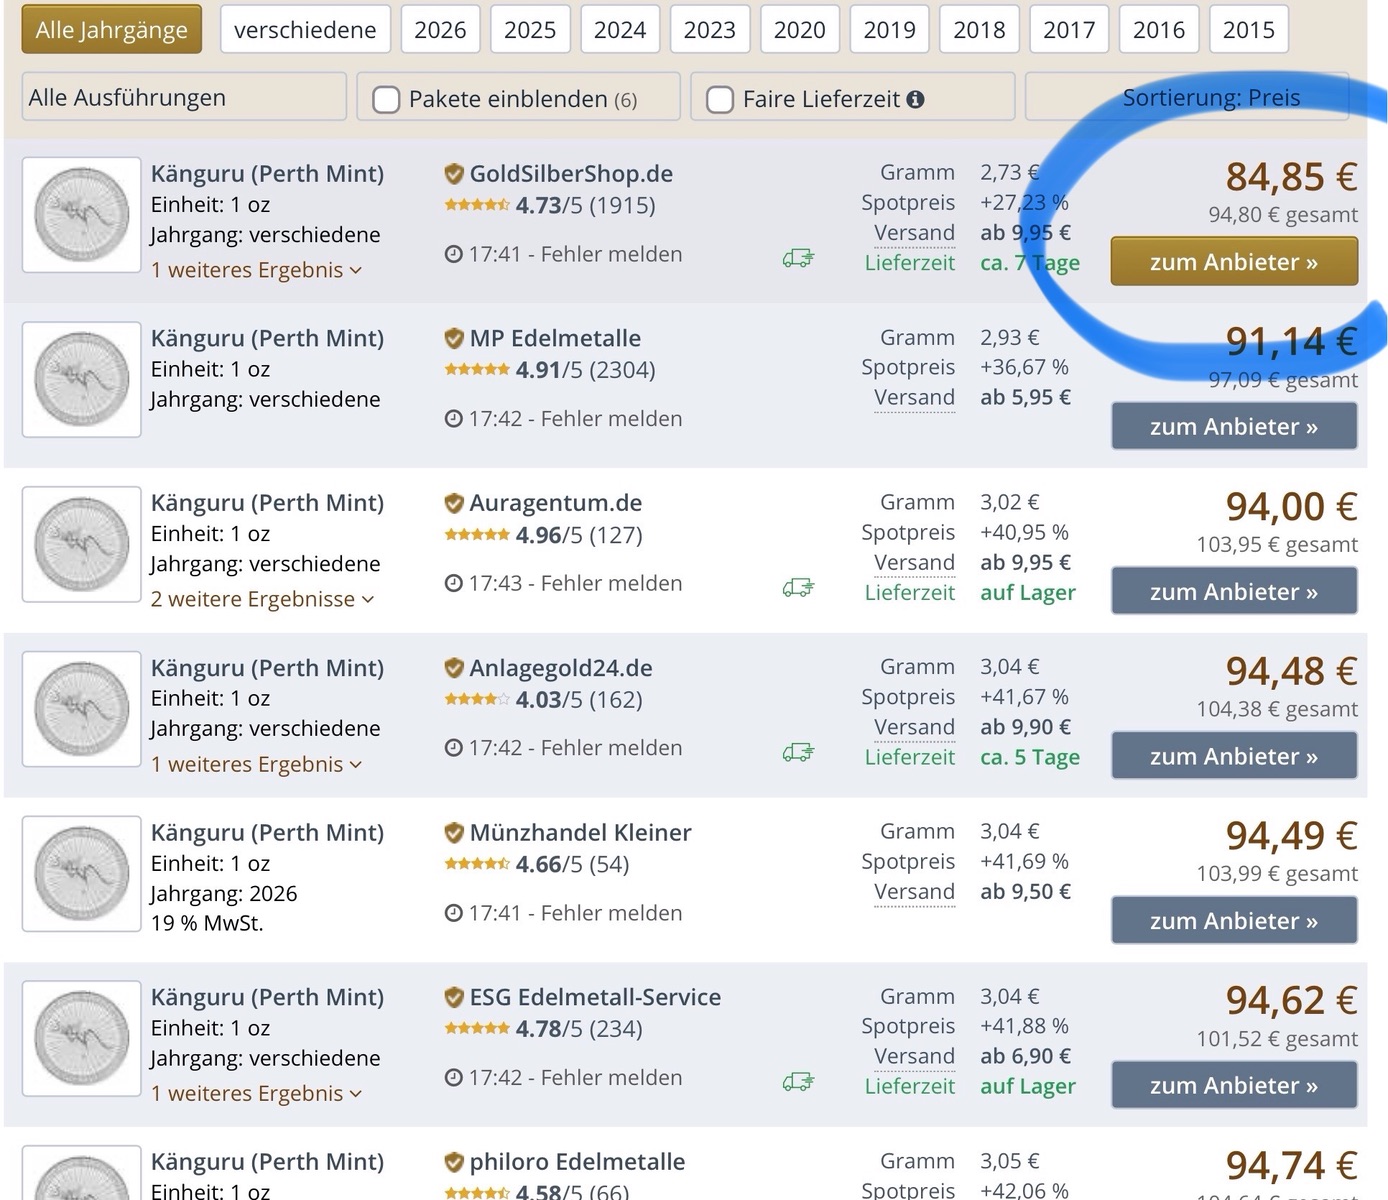Click the delivery truck icon in ESG Edelmetall-Service row
The width and height of the screenshot is (1388, 1200).
pyautogui.click(x=797, y=1083)
